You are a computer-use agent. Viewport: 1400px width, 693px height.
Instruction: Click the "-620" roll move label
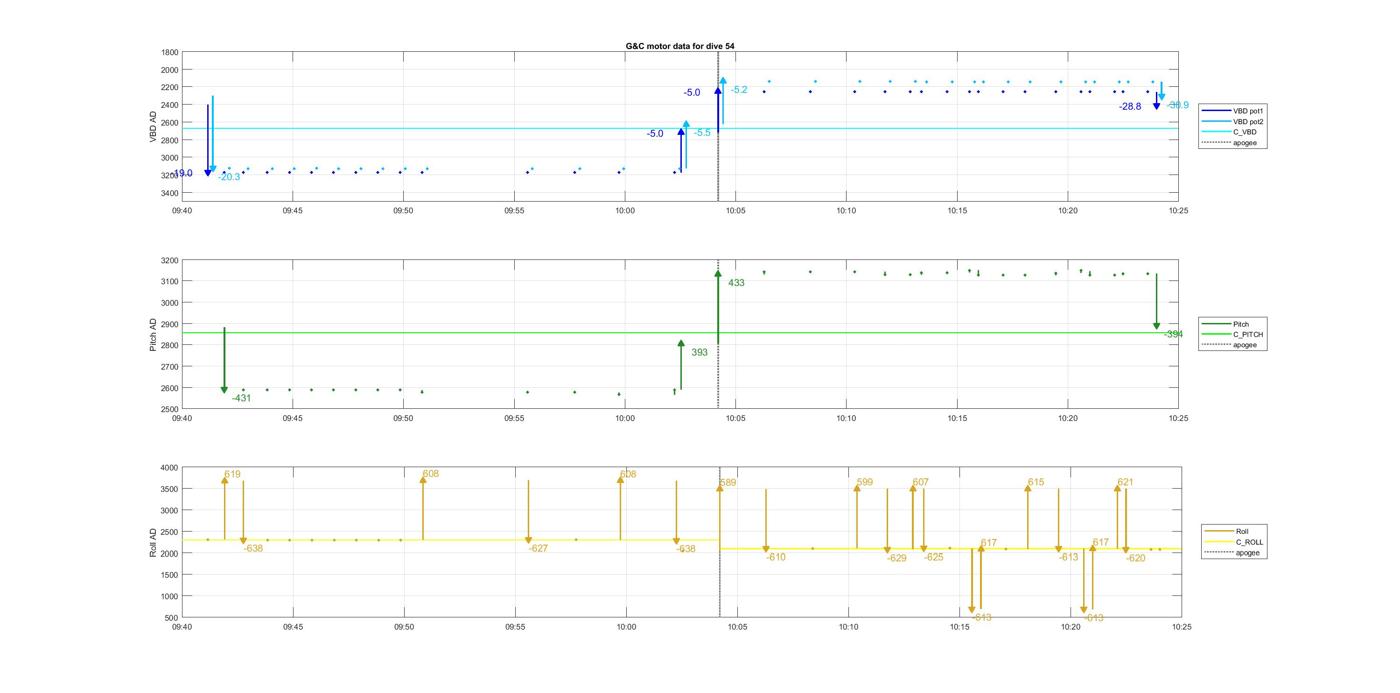1136,558
